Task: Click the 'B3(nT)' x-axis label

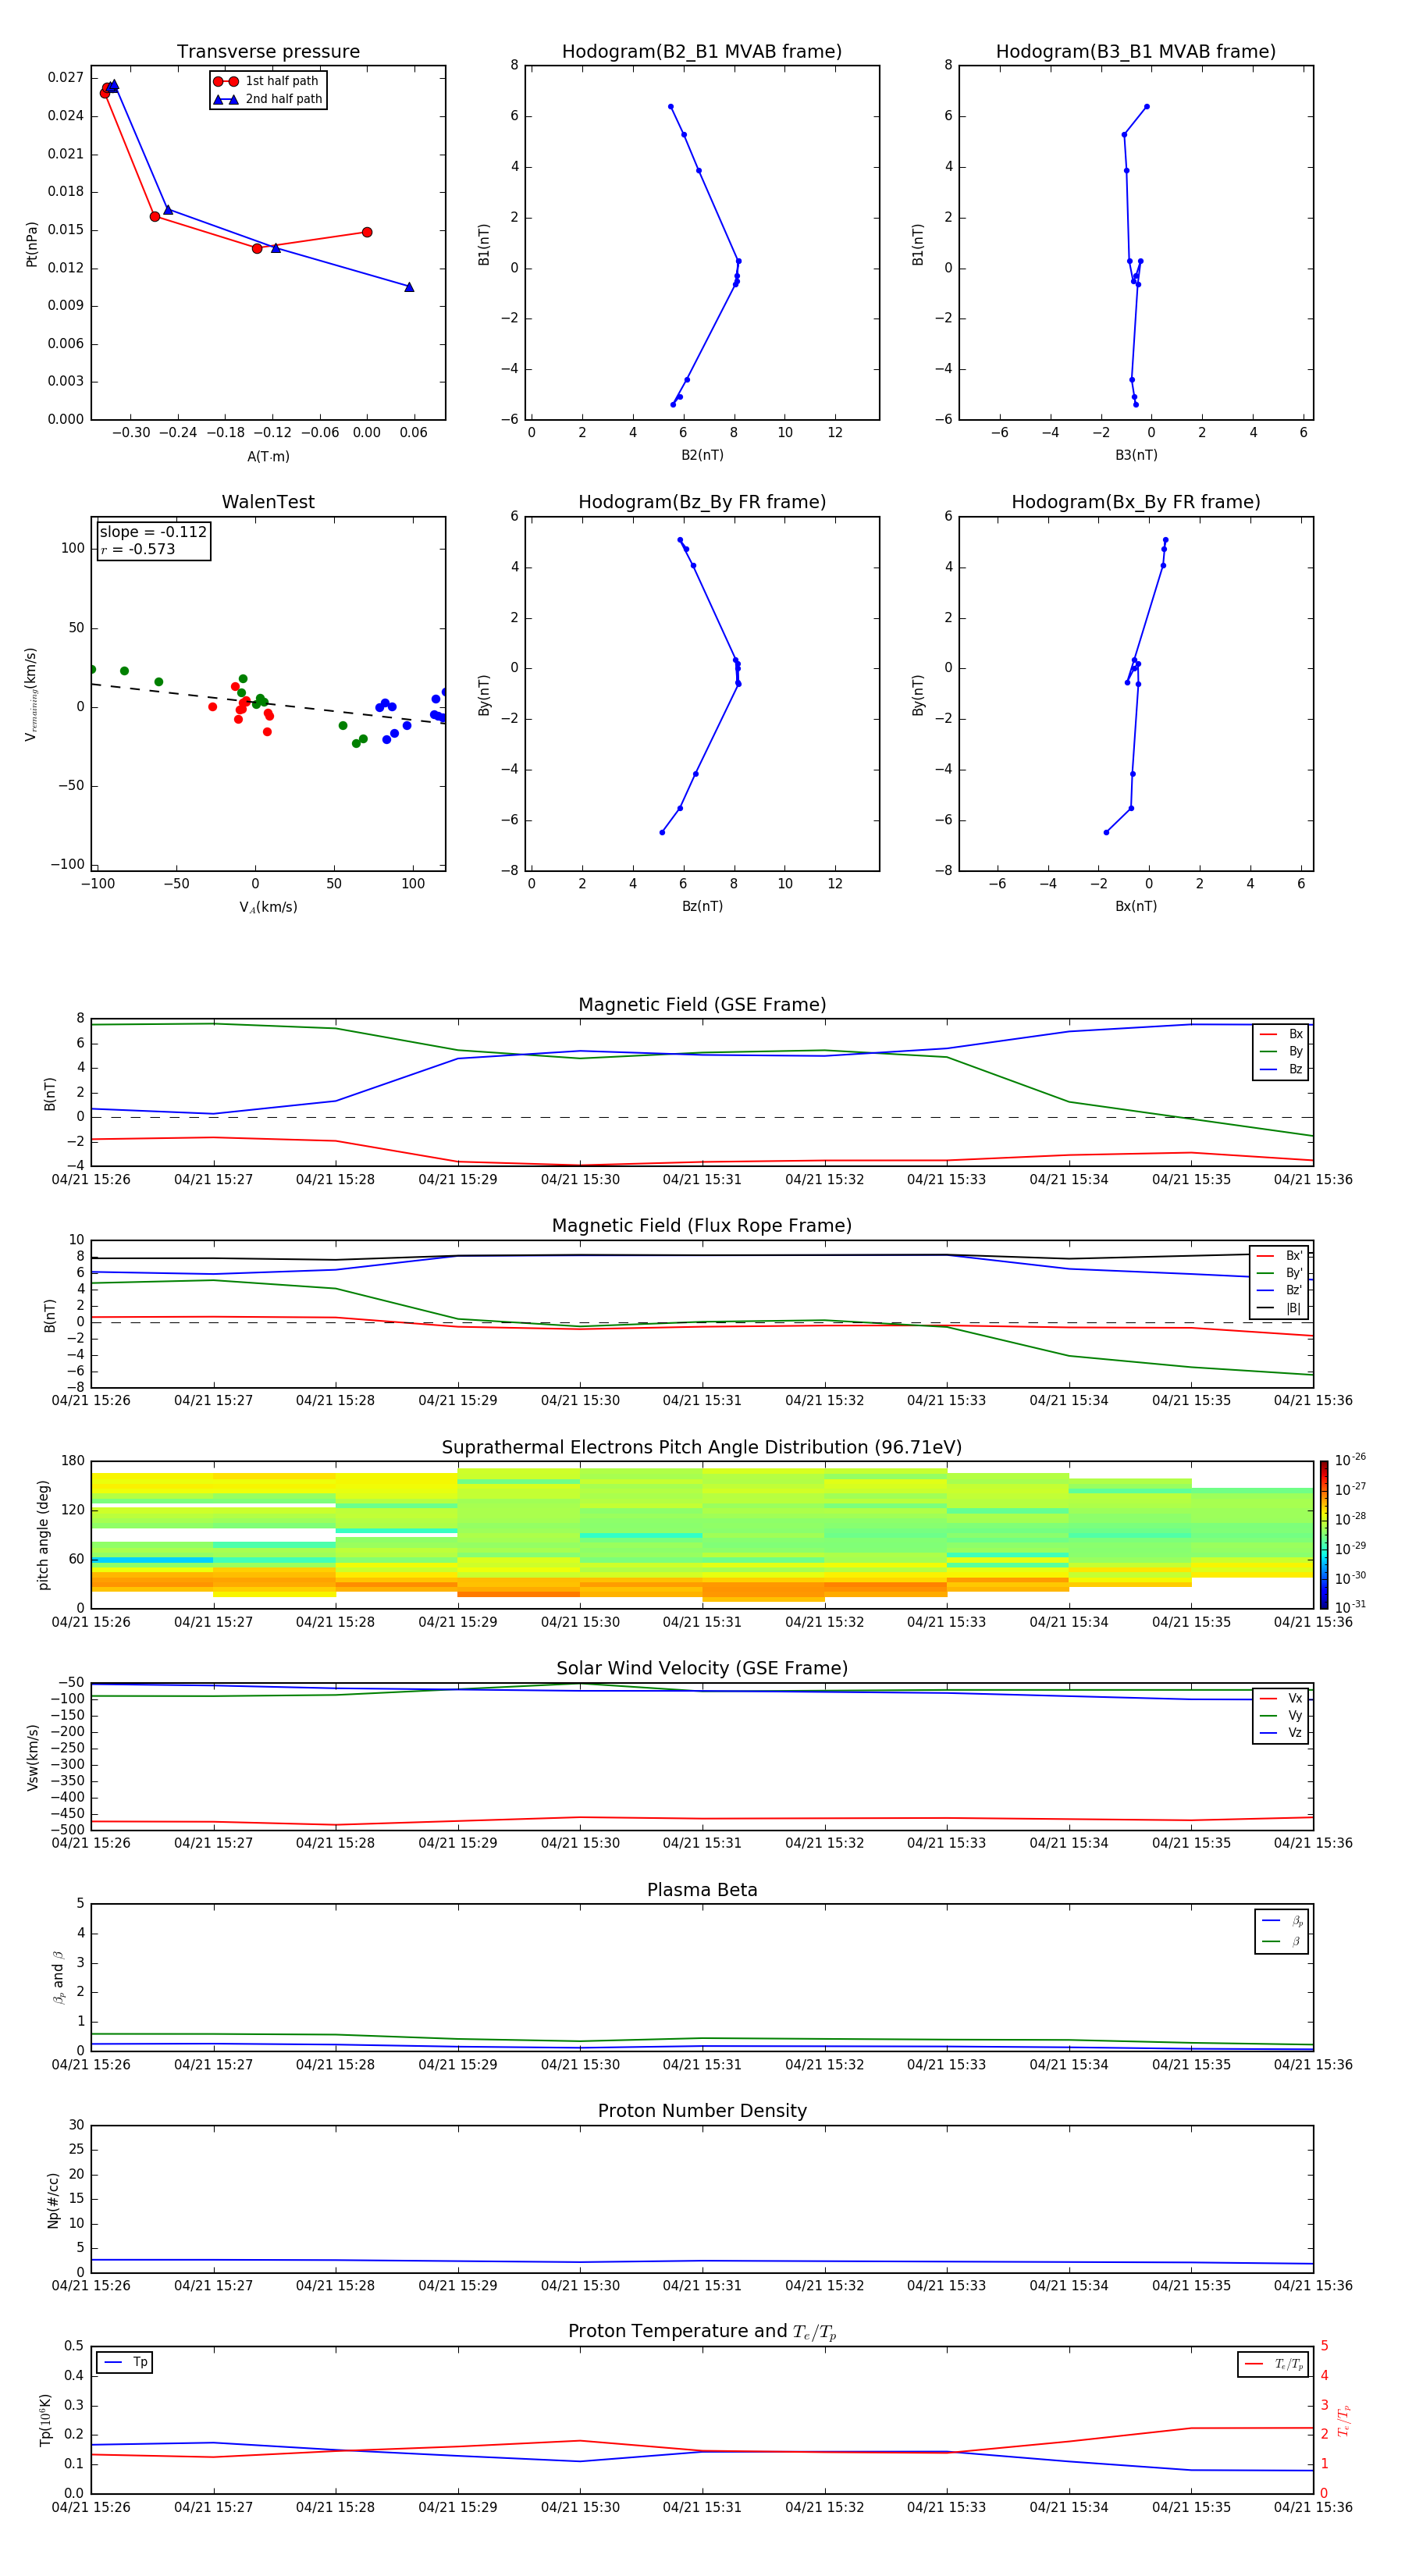Action: point(1136,455)
